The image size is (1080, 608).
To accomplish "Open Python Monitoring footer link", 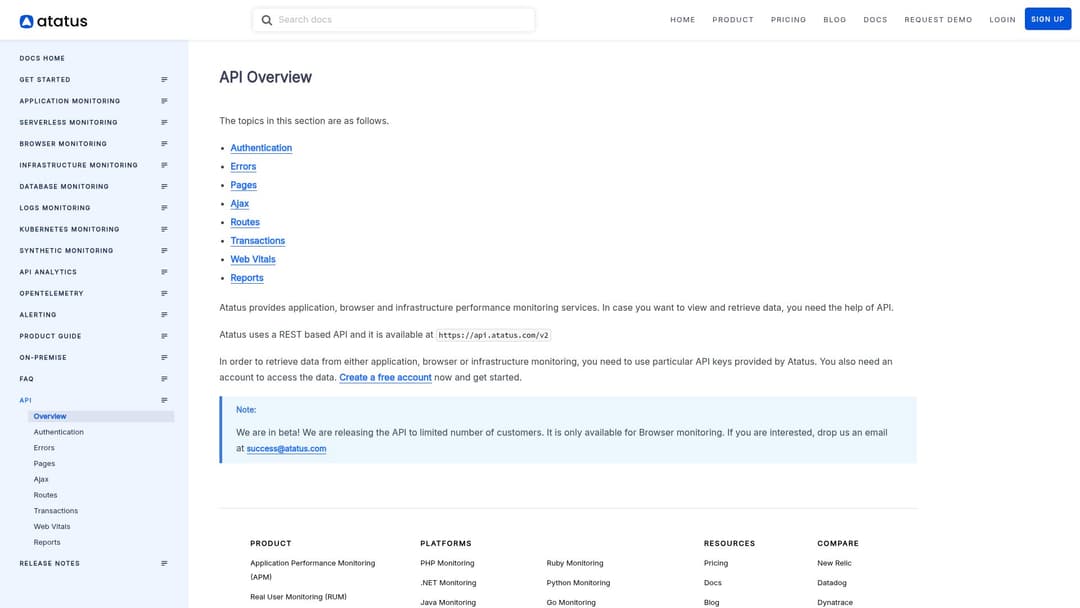I will 578,583.
